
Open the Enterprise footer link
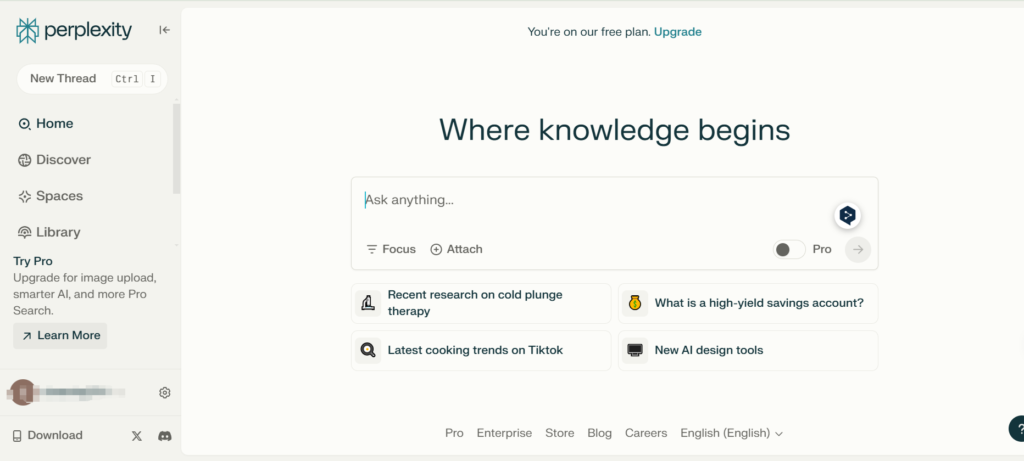[504, 434]
